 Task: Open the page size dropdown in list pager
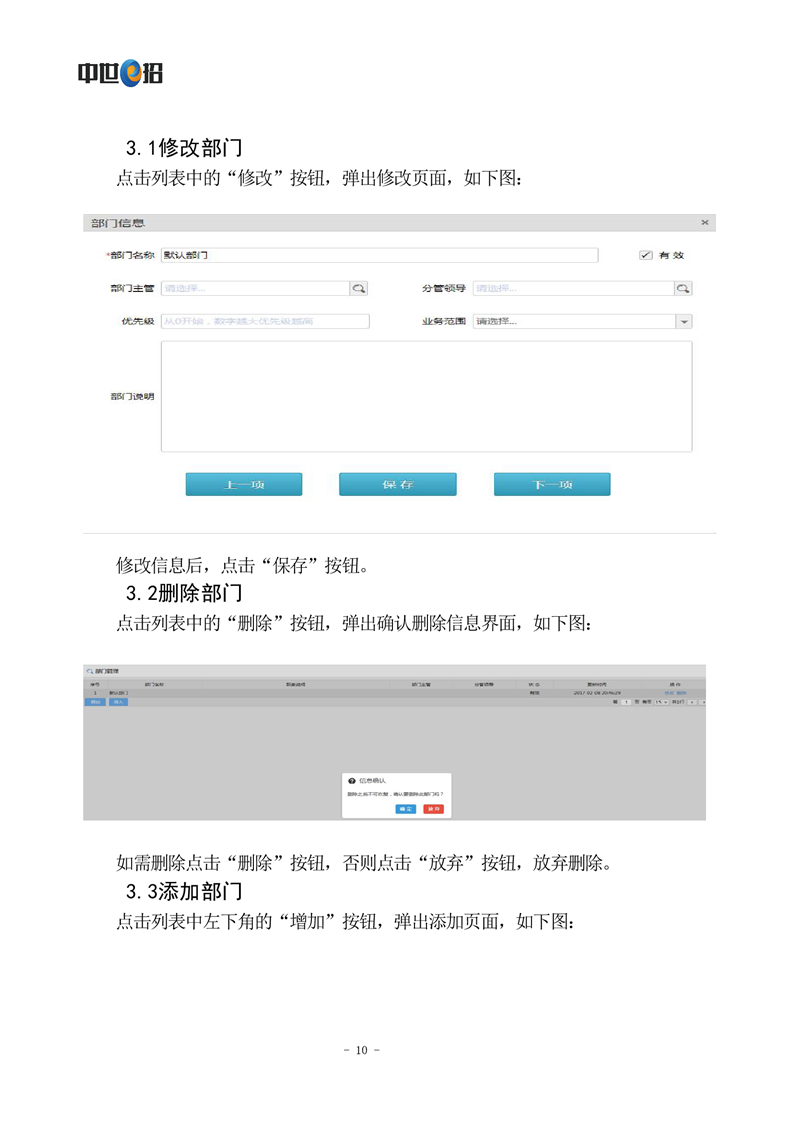pos(659,702)
